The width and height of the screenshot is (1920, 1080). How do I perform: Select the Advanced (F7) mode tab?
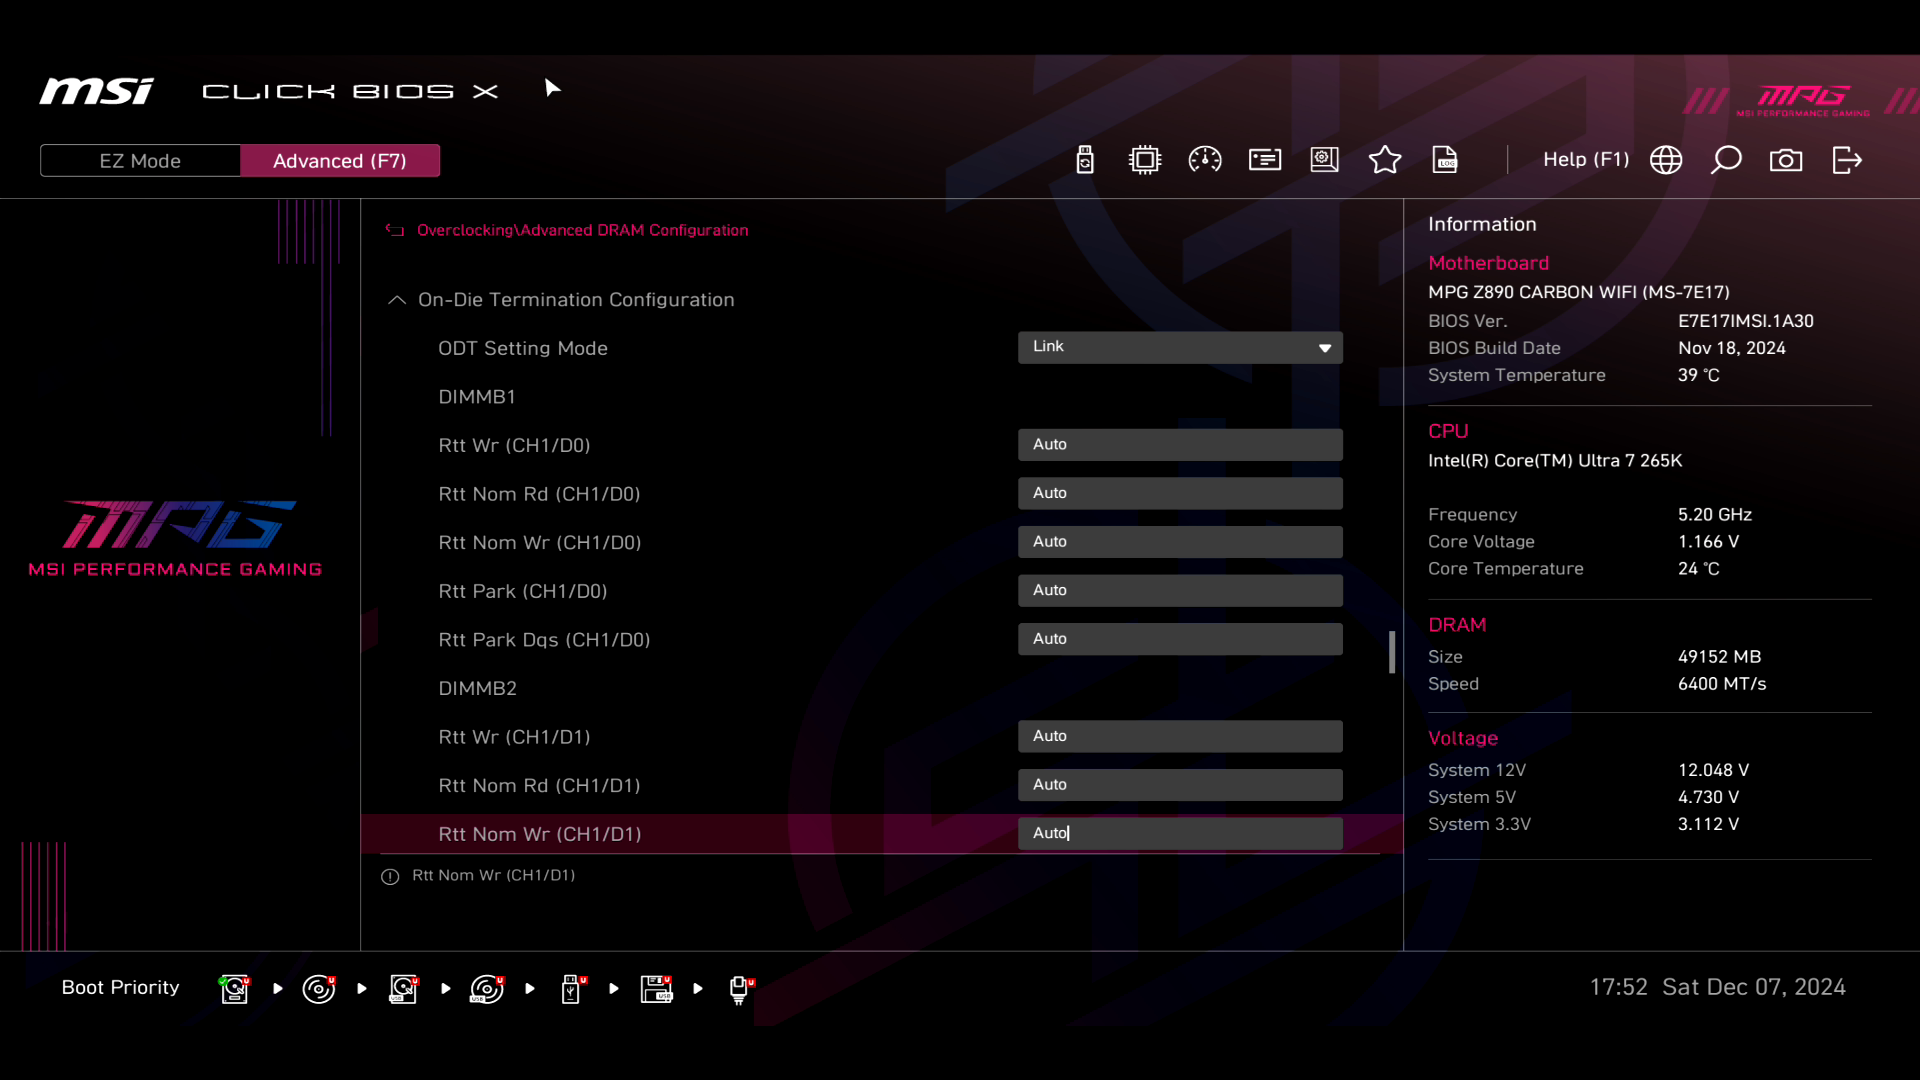click(339, 161)
